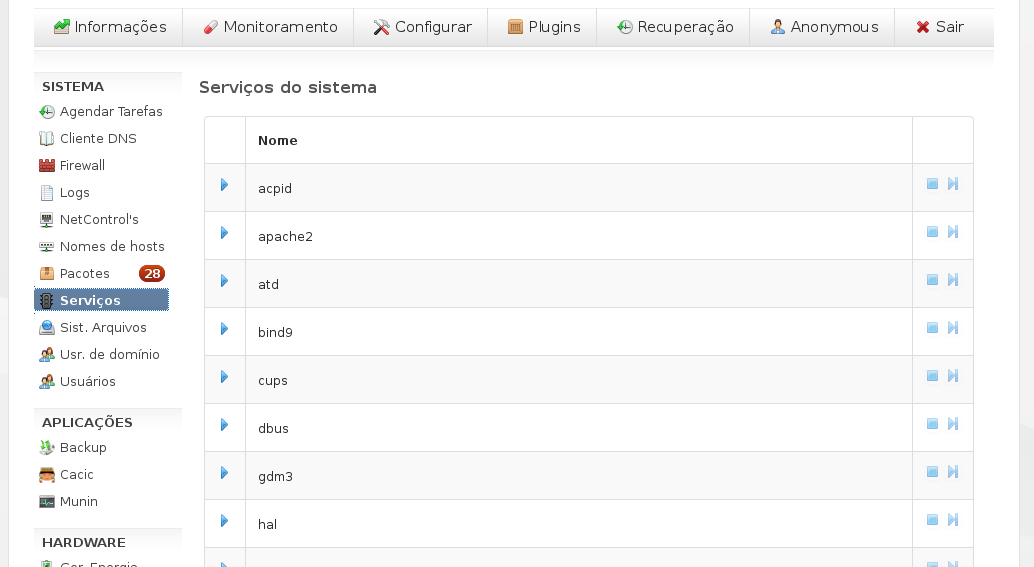Select Serviços in the sidebar
1034x567 pixels.
pos(102,300)
